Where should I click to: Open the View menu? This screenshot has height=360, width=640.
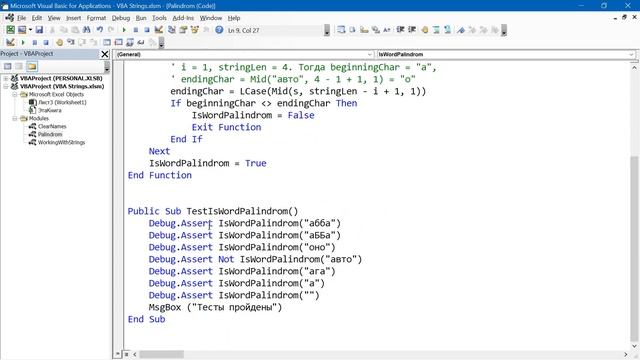click(x=54, y=18)
